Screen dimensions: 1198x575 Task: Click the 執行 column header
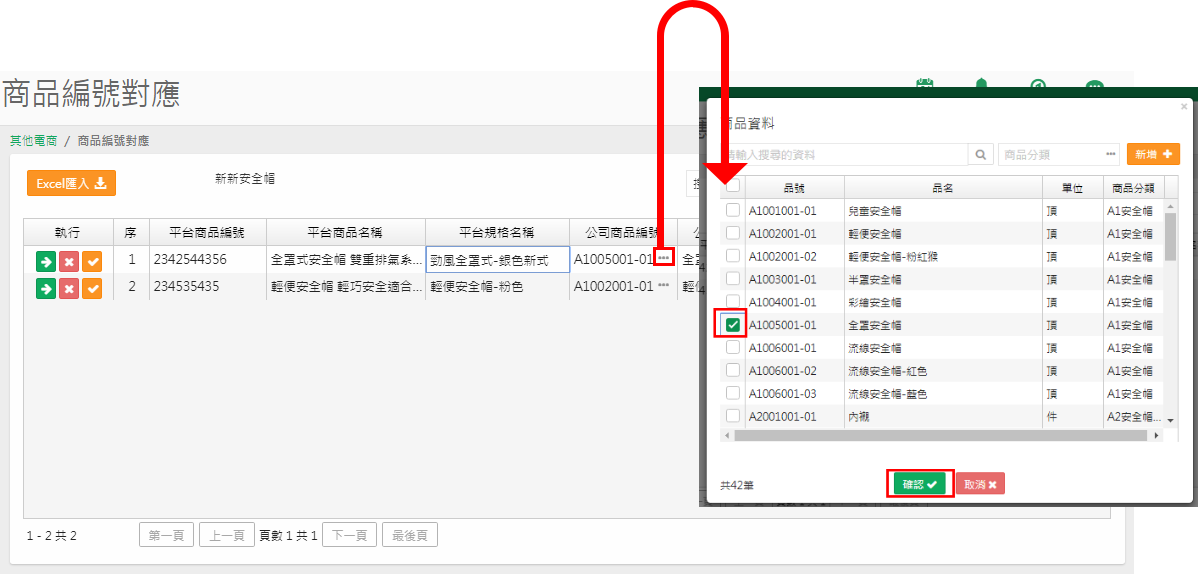tap(69, 231)
